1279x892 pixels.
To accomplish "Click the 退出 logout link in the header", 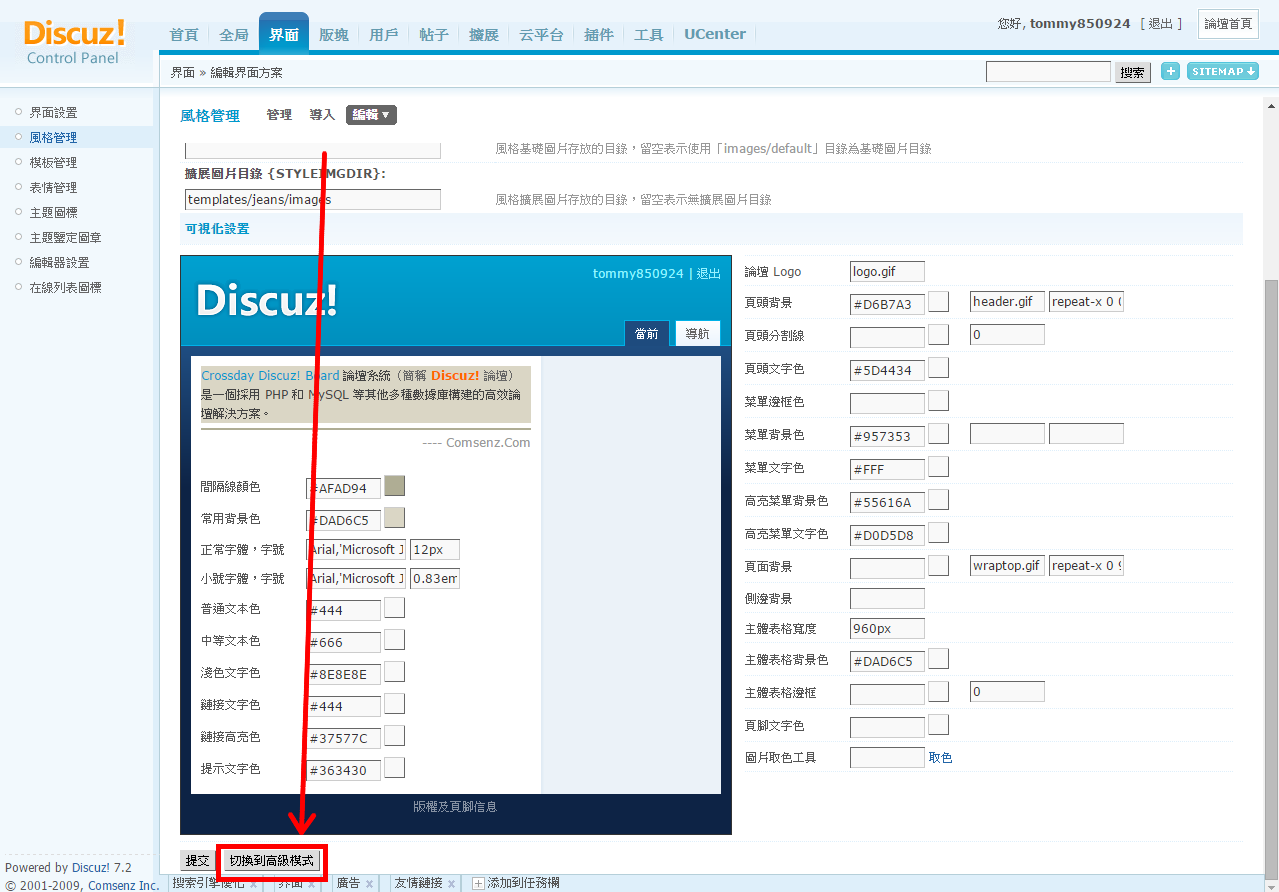I will (x=1161, y=23).
